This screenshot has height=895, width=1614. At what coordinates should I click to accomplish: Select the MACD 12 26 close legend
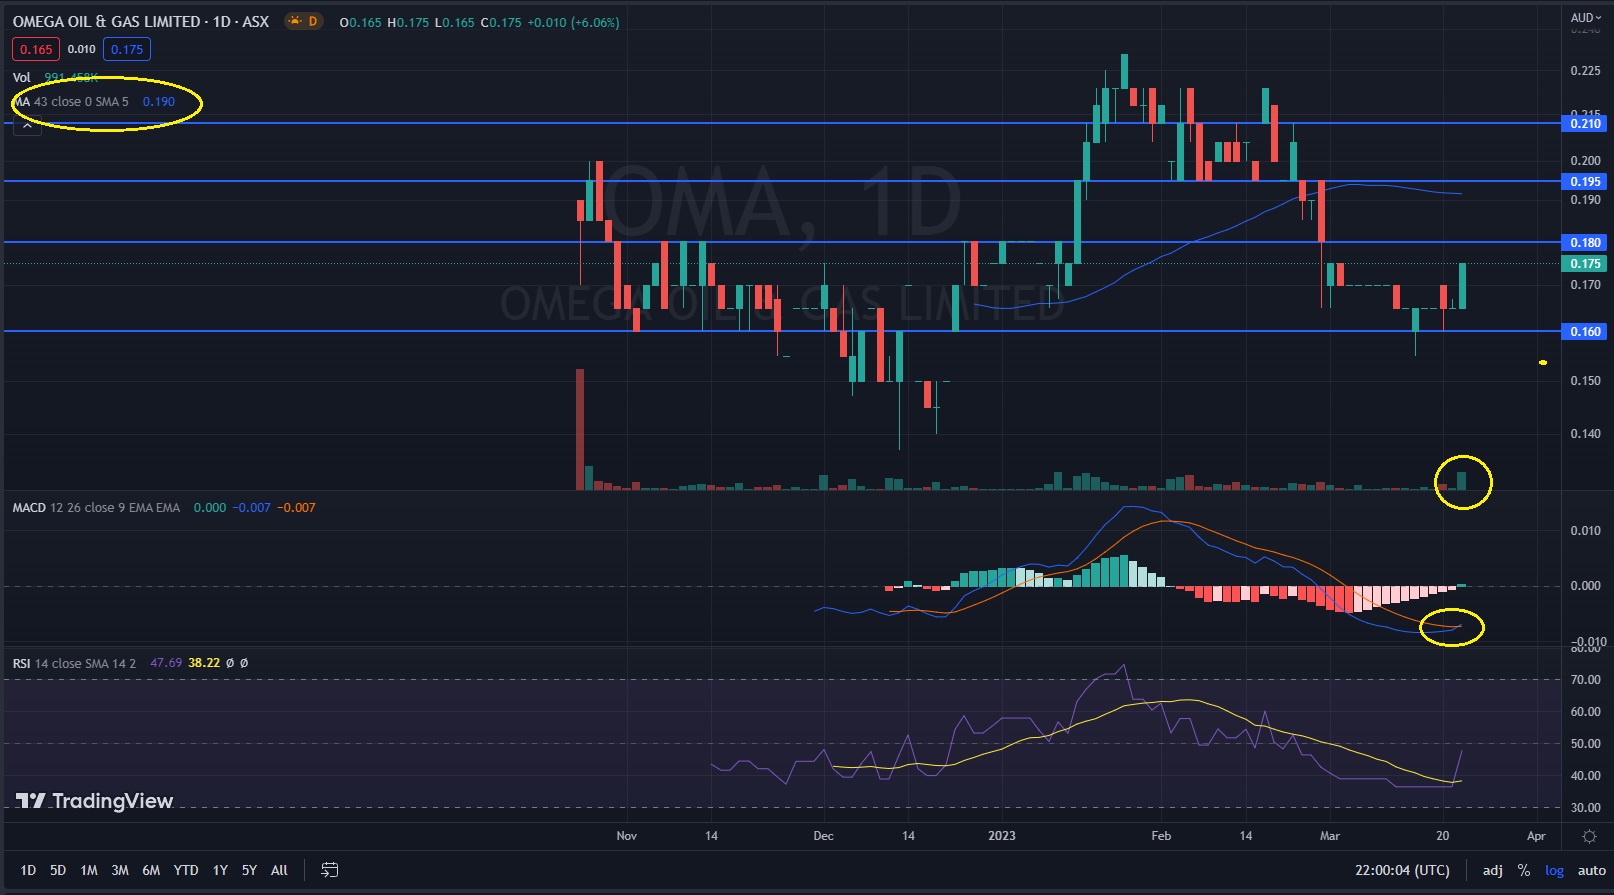click(96, 507)
